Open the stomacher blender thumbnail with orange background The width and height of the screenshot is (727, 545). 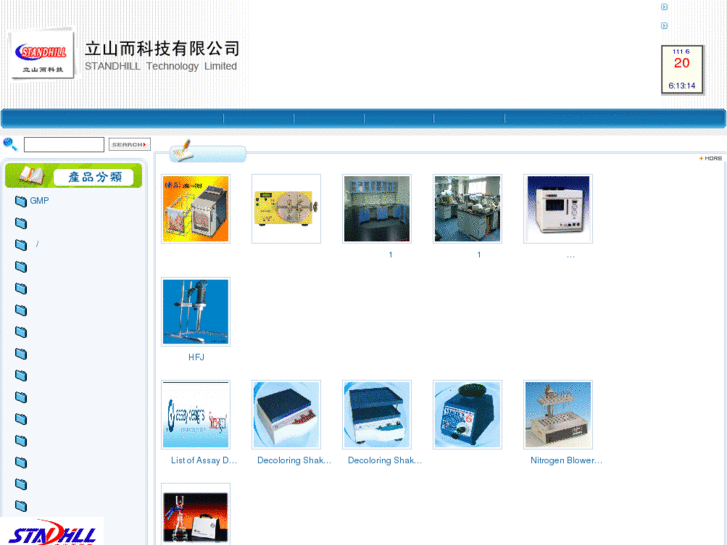click(196, 209)
